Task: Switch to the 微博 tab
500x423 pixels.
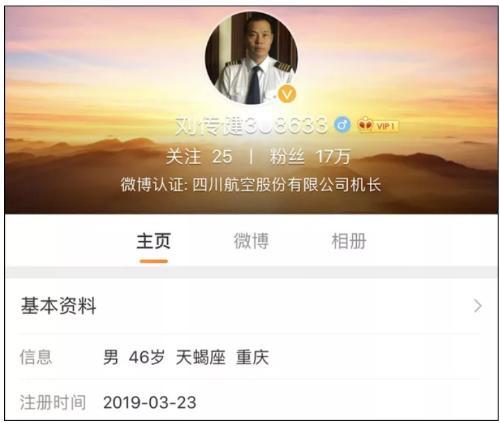Action: [x=251, y=241]
